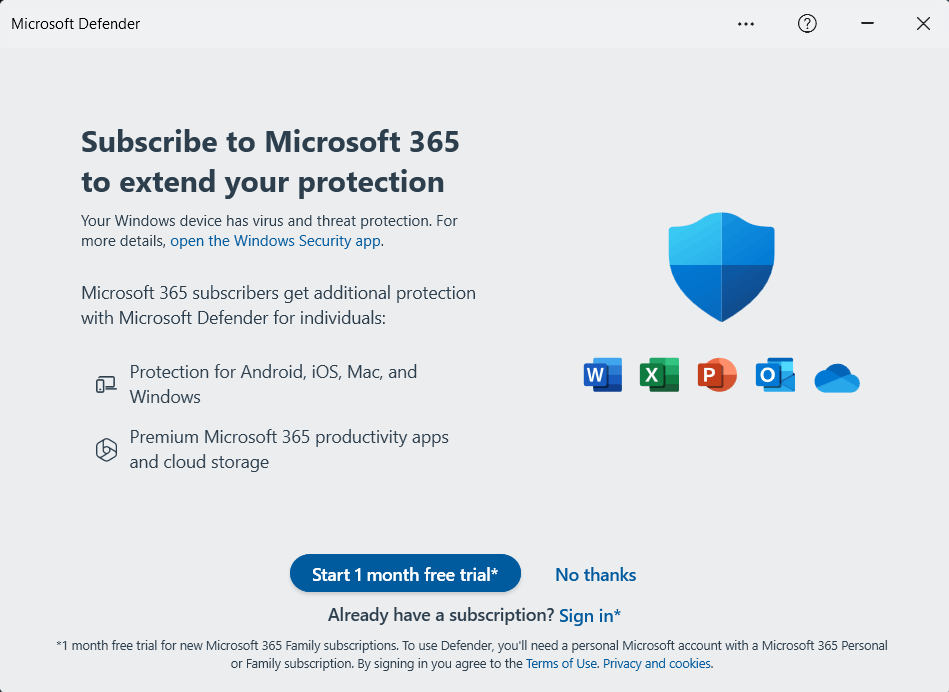Viewport: 949px width, 692px height.
Task: Click the blue Defender shield logo
Action: pyautogui.click(x=721, y=266)
